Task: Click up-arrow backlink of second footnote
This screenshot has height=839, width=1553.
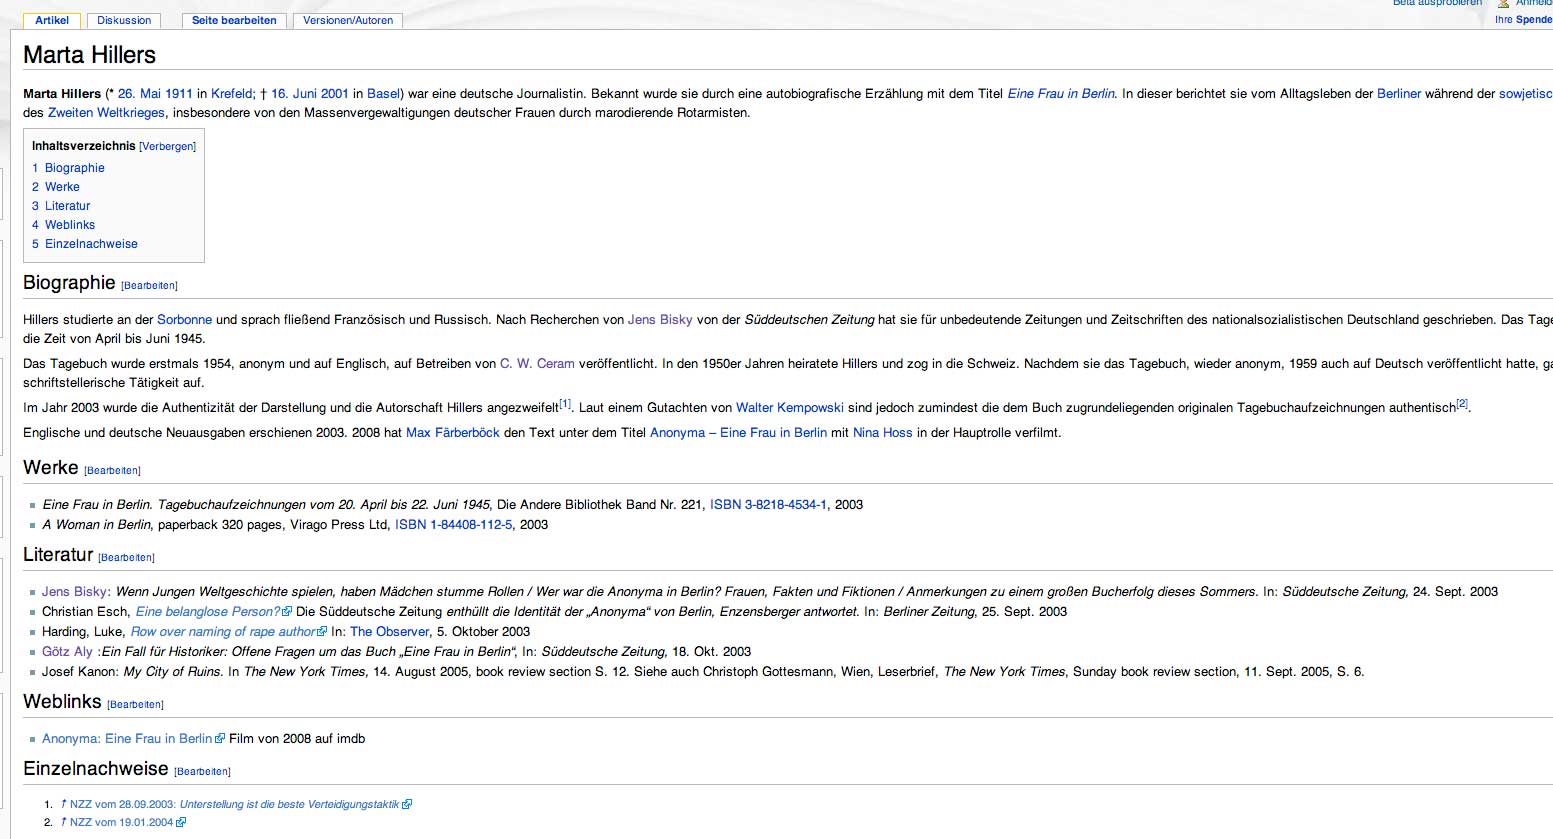Action: pyautogui.click(x=63, y=822)
